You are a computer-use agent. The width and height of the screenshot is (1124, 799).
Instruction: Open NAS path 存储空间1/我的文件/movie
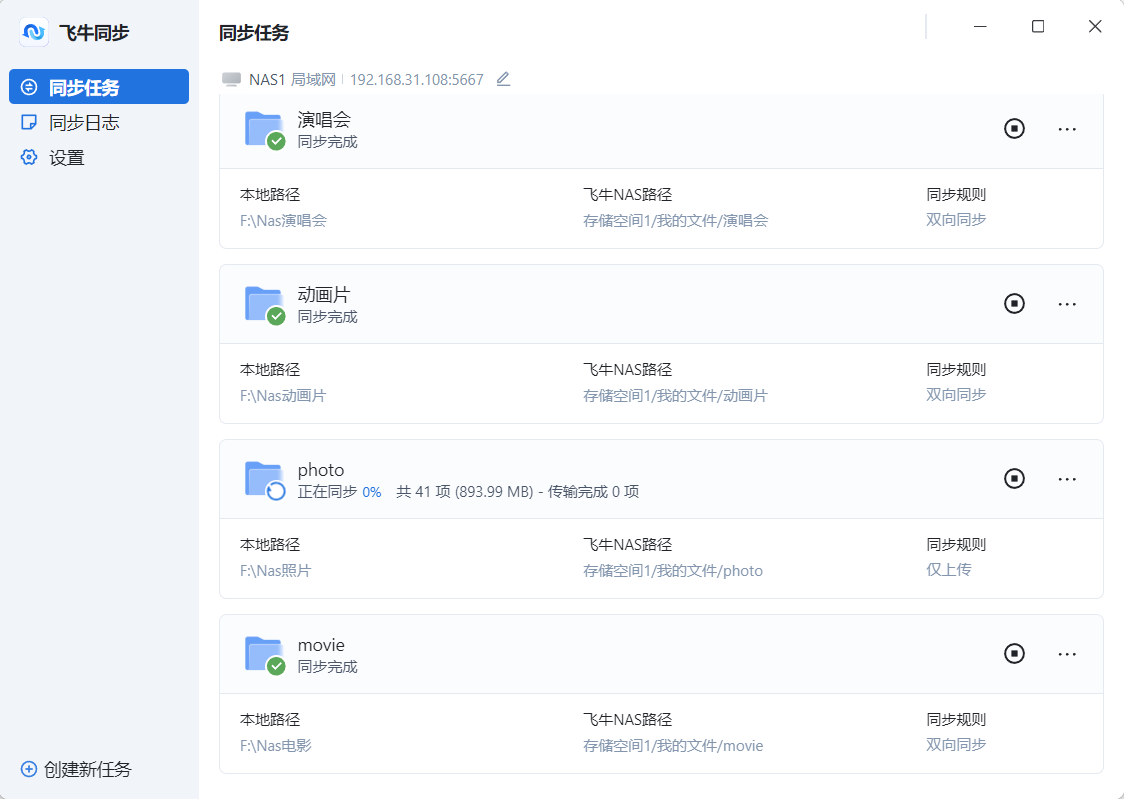[x=672, y=745]
